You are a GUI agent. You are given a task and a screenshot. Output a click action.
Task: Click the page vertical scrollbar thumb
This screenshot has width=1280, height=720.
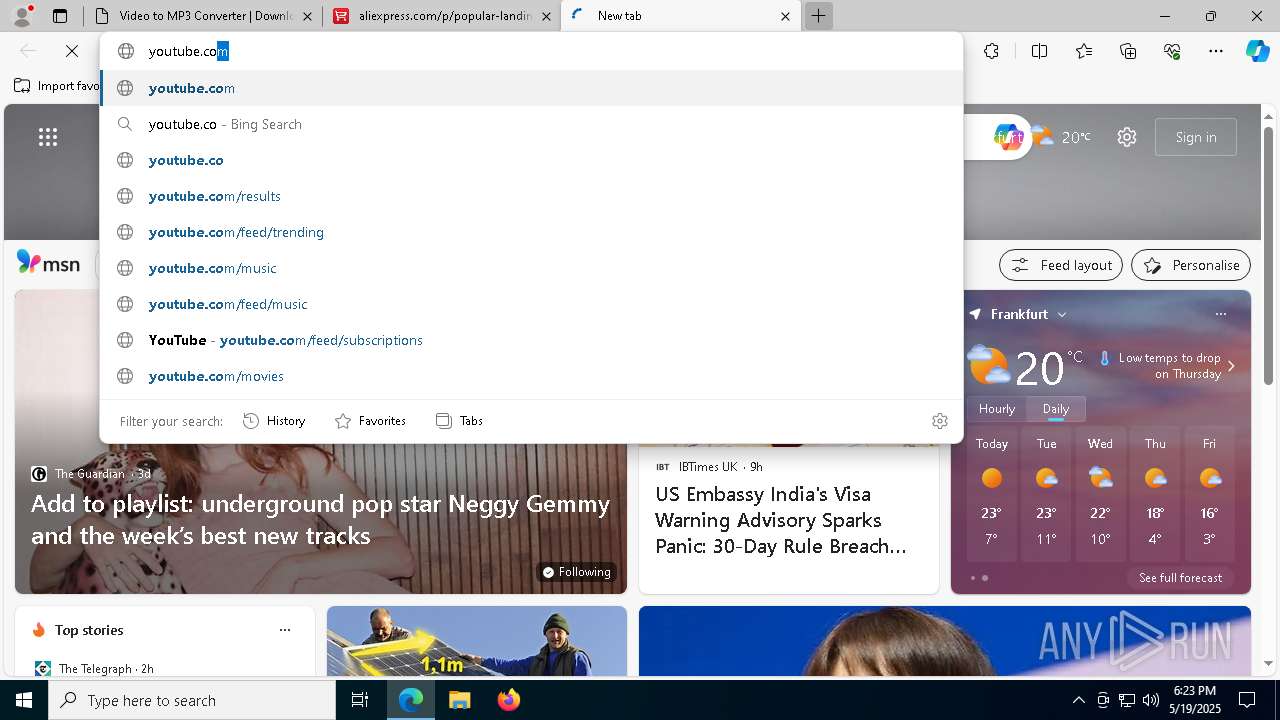click(1268, 255)
